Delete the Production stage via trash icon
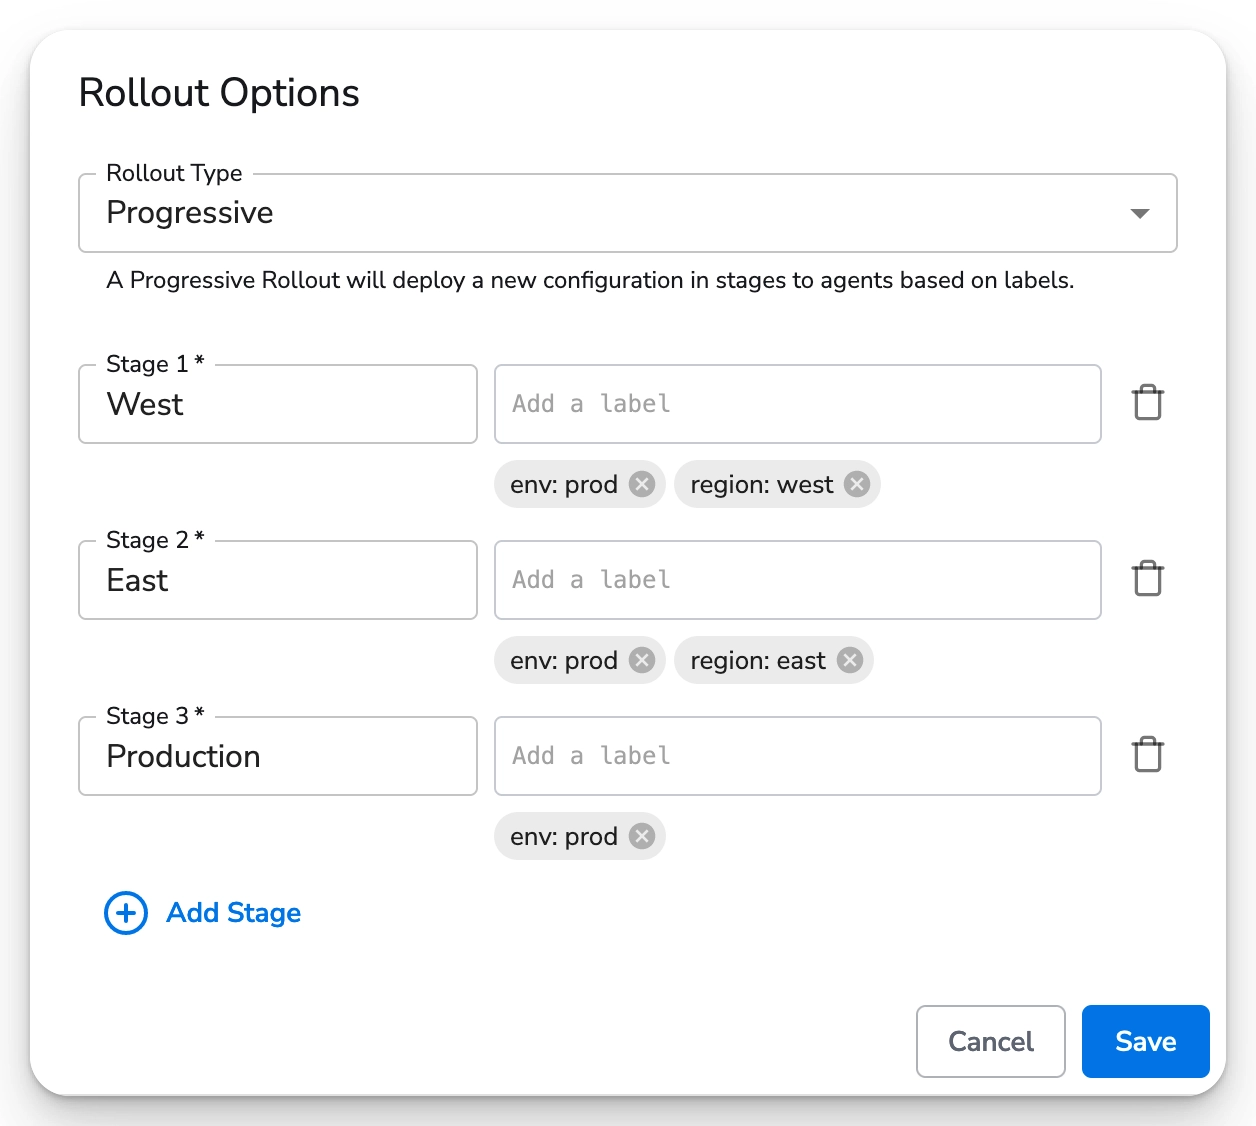This screenshot has height=1126, width=1256. (1147, 755)
